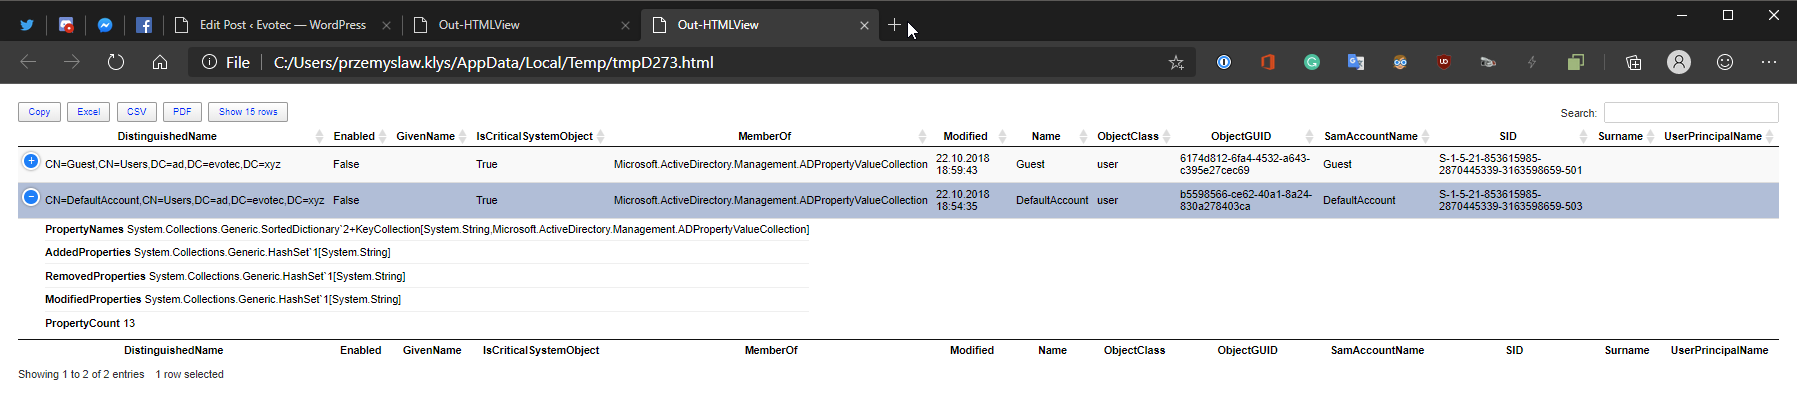
Task: Export the table to Excel
Action: click(x=88, y=112)
